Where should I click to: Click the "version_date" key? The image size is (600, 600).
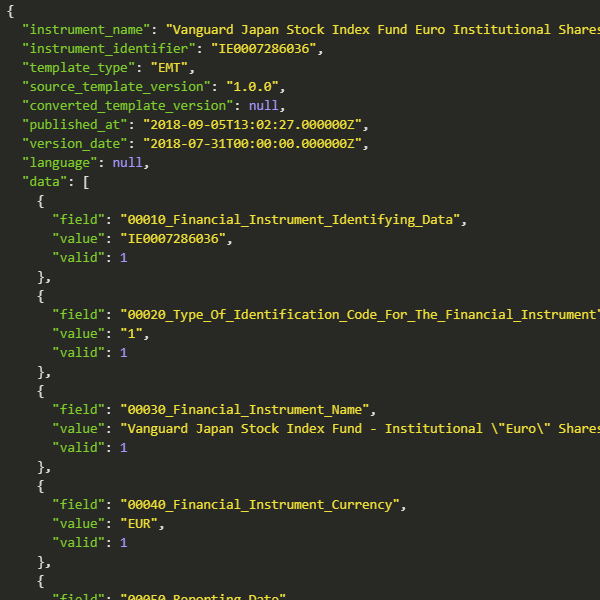(x=75, y=144)
